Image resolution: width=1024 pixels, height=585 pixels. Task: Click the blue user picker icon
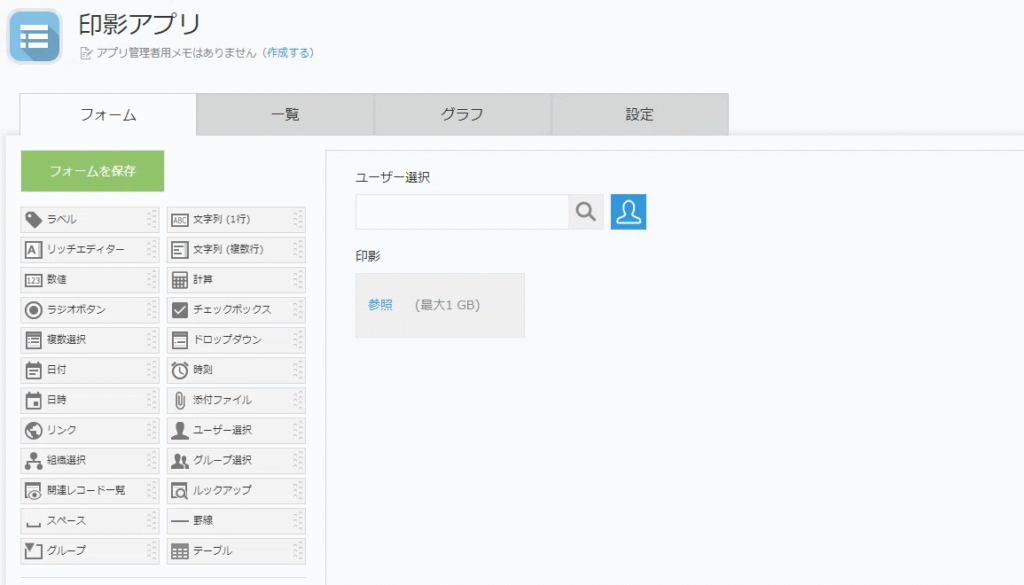pyautogui.click(x=628, y=212)
